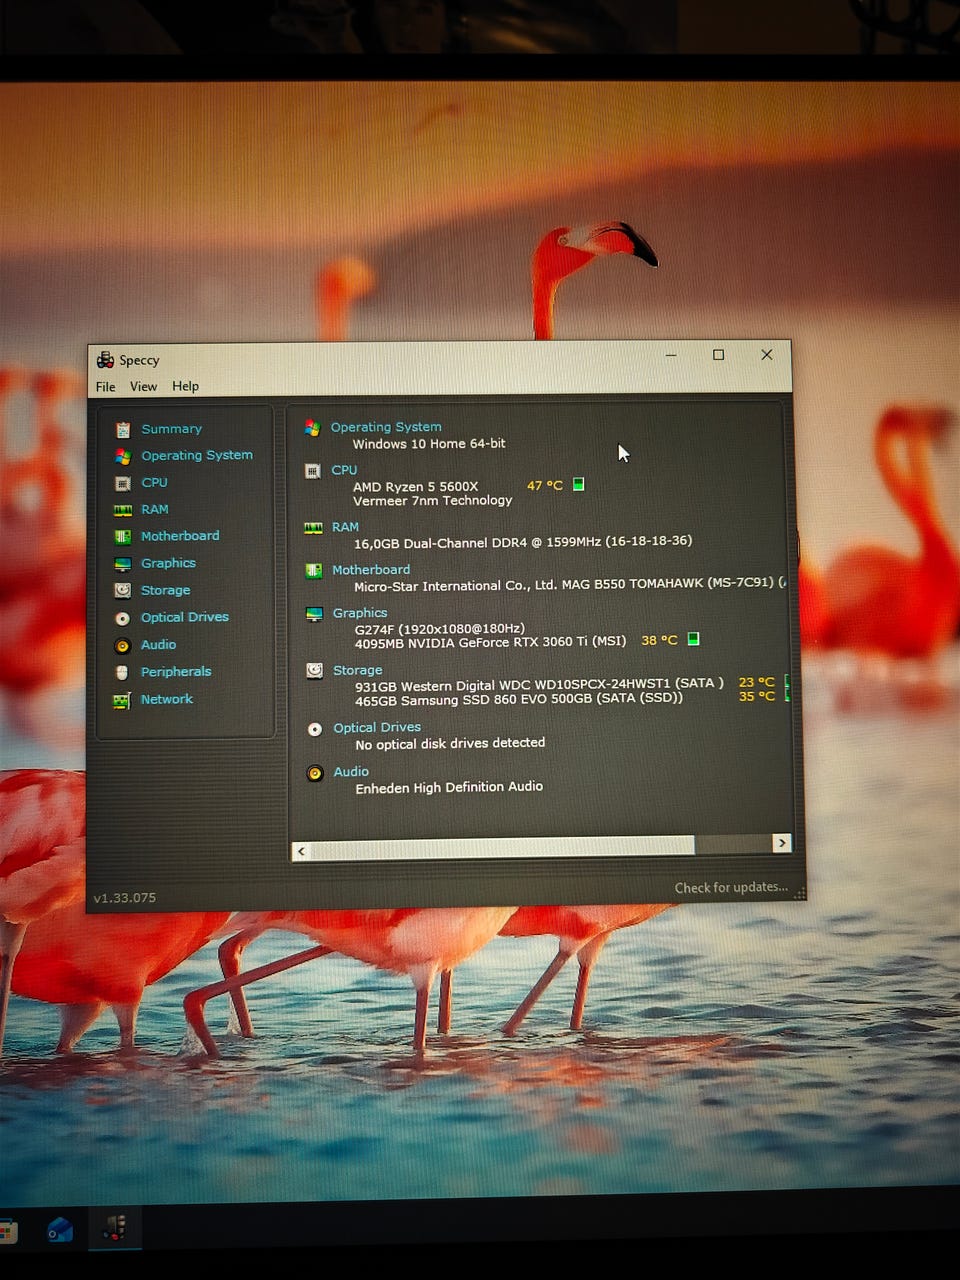Click the Graphics monitor icon in sidebar
960x1280 pixels.
(123, 564)
